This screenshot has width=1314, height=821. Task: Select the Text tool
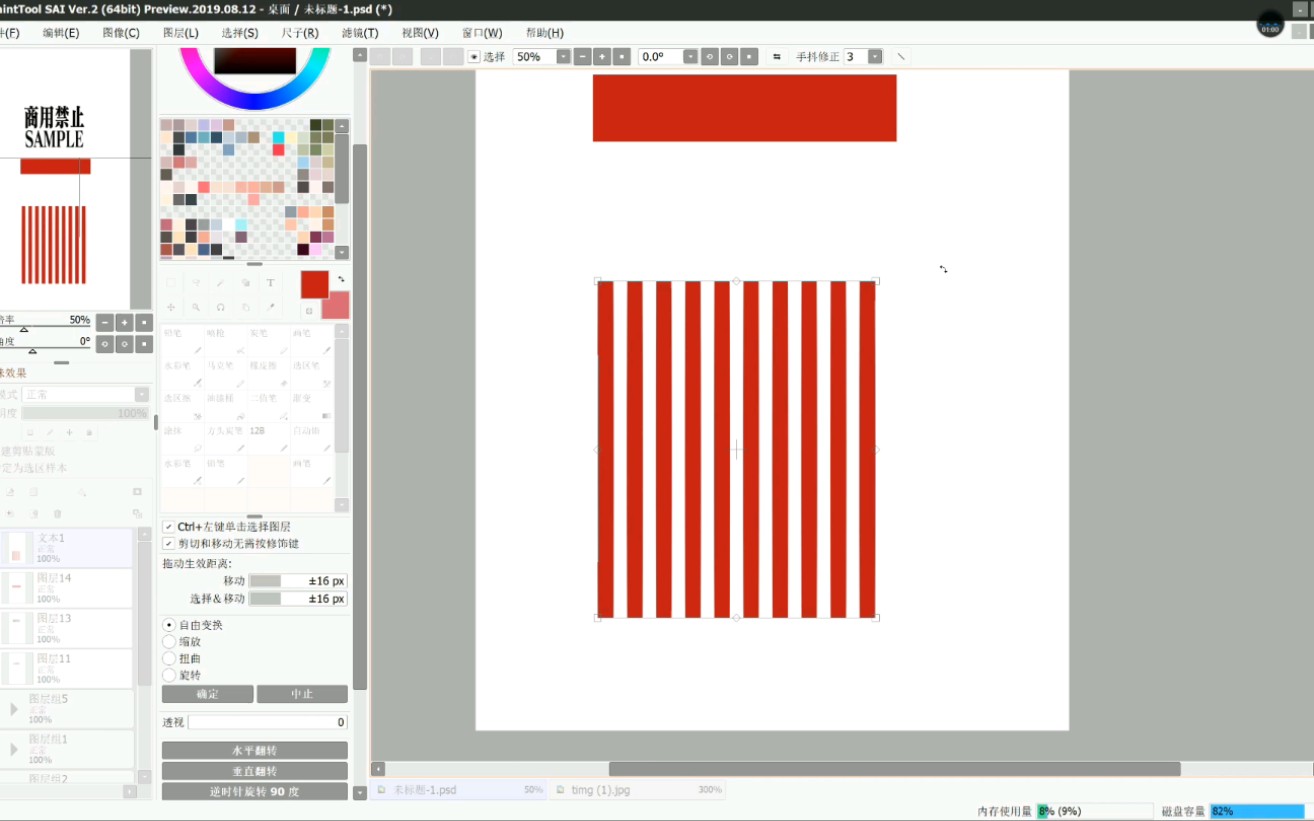point(270,283)
